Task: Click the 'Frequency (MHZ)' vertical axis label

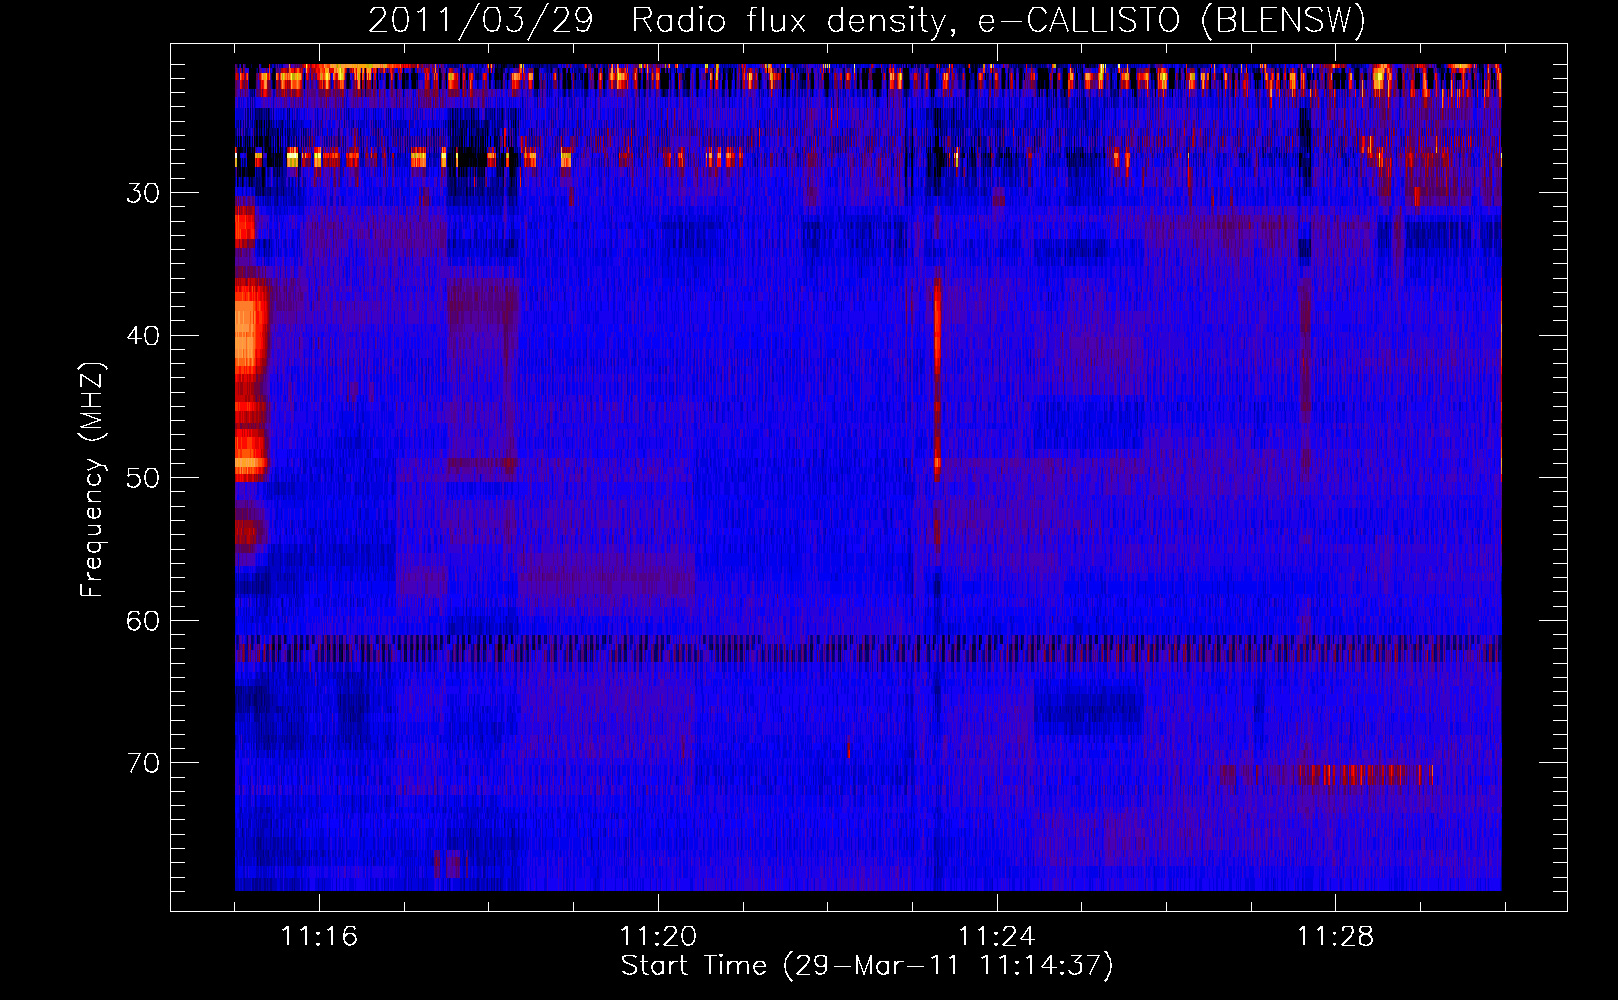Action: 92,480
